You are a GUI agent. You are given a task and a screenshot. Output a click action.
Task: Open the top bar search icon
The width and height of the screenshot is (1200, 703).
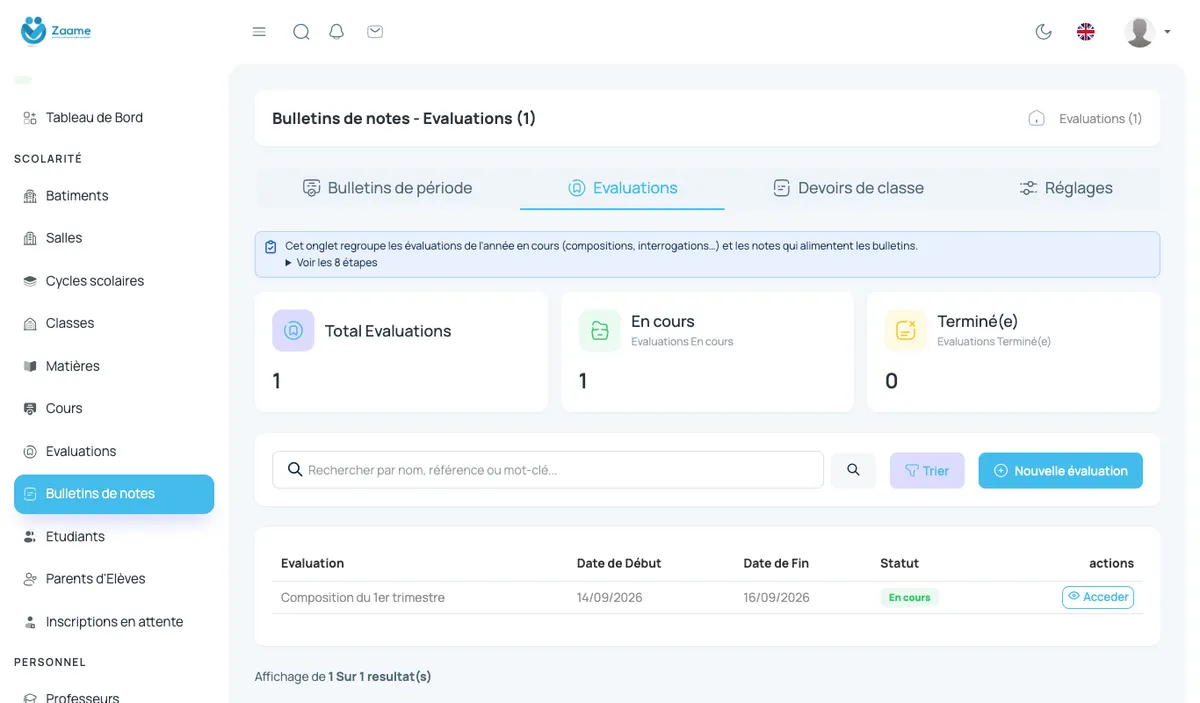(x=301, y=32)
